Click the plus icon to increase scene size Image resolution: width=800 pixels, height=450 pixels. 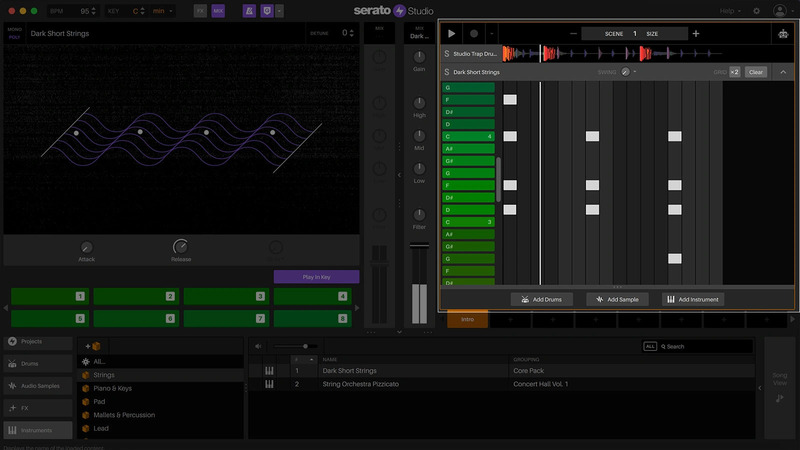pos(695,33)
